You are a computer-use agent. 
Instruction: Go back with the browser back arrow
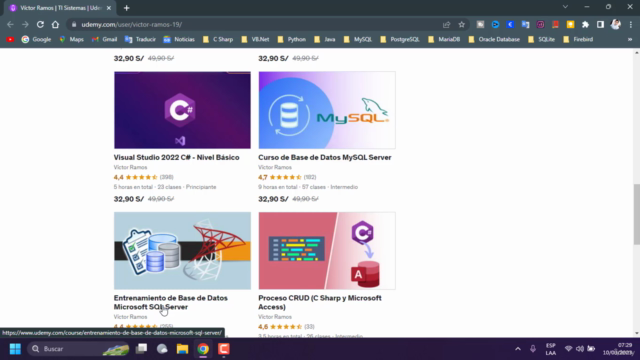pos(10,24)
